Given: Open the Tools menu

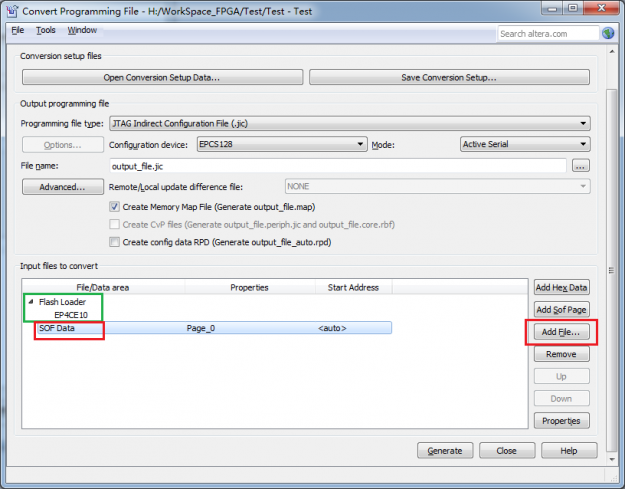Looking at the screenshot, I should [x=45, y=30].
